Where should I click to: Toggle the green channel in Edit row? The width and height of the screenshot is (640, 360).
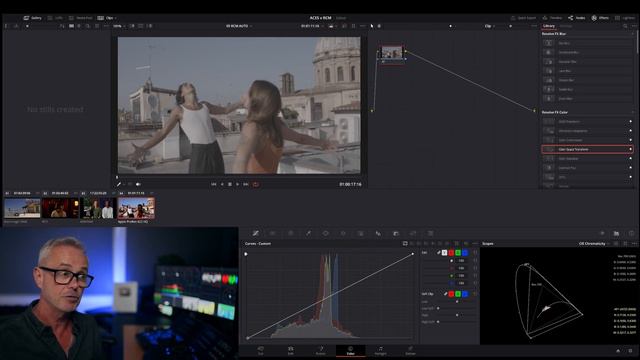click(458, 253)
